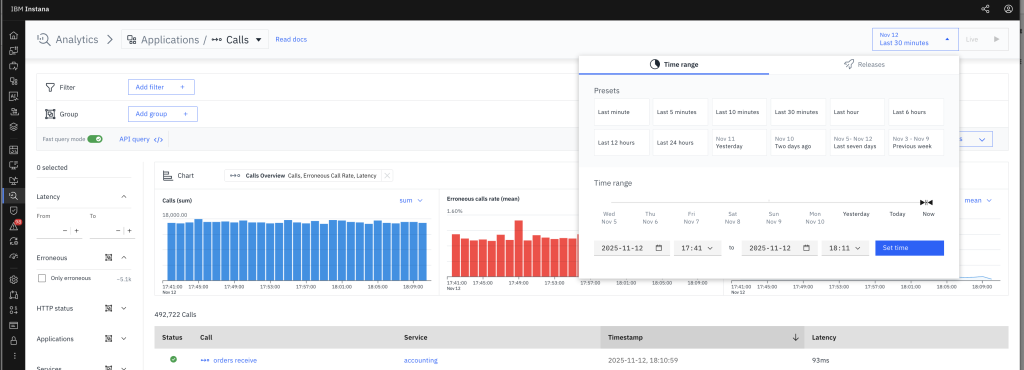Viewport: 1024px width, 370px height.
Task: Click the Latency To minus stepper
Action: 118,230
